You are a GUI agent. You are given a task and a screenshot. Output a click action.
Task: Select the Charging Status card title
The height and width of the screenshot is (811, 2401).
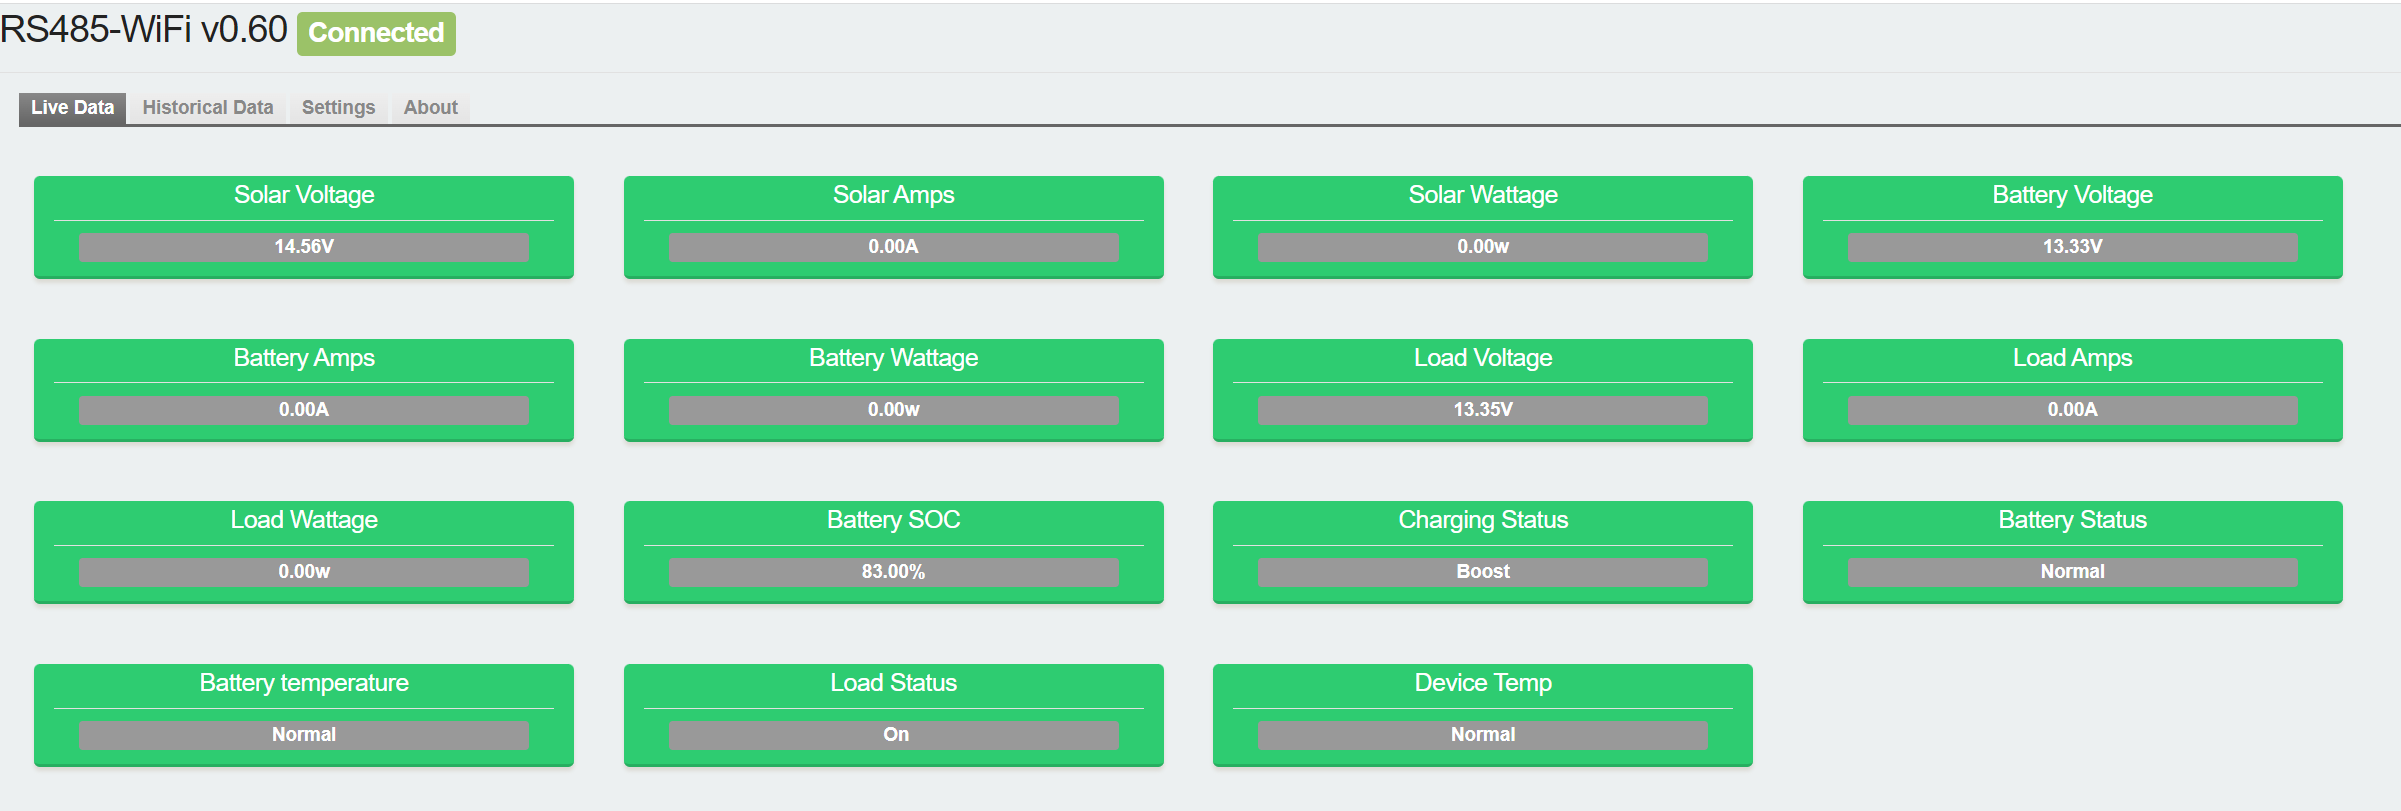(x=1483, y=520)
